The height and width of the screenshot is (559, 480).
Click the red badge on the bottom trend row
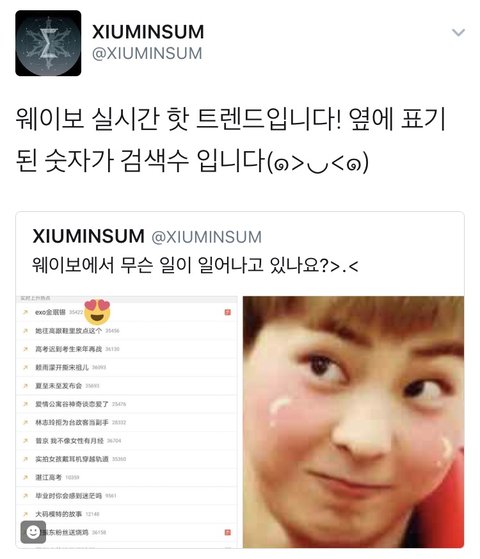228,532
